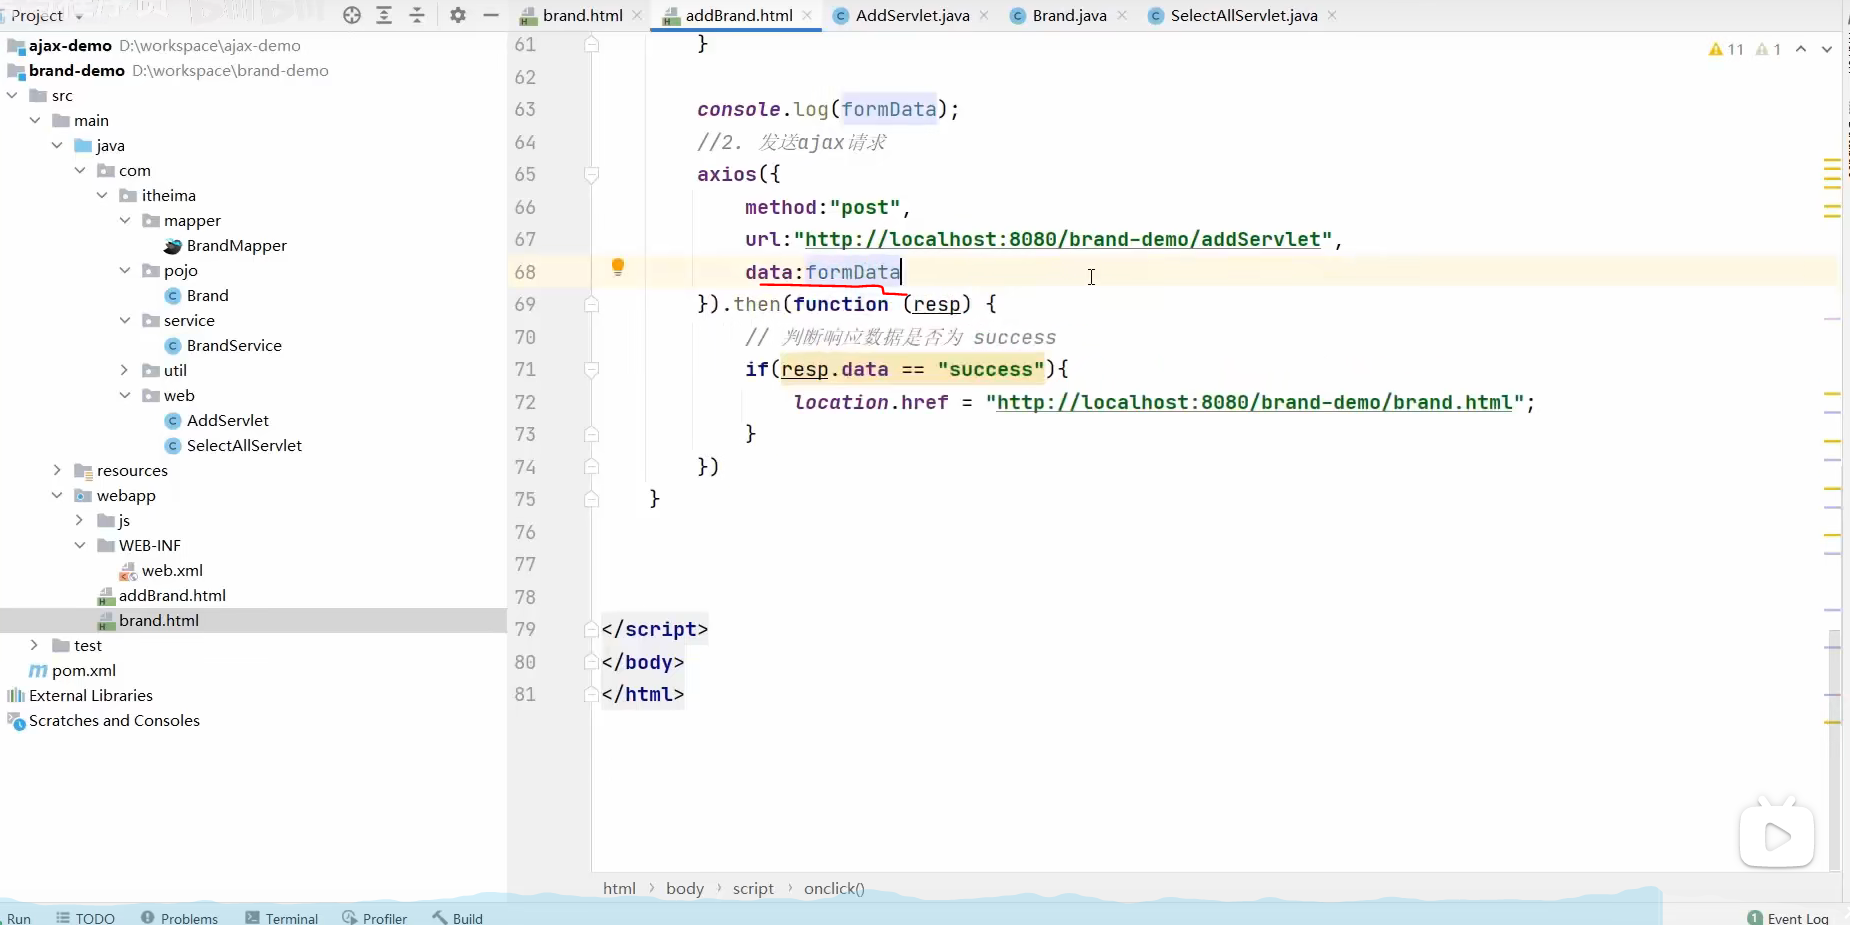This screenshot has height=925, width=1850.
Task: Collapse all nodes in Project panel
Action: 417,15
